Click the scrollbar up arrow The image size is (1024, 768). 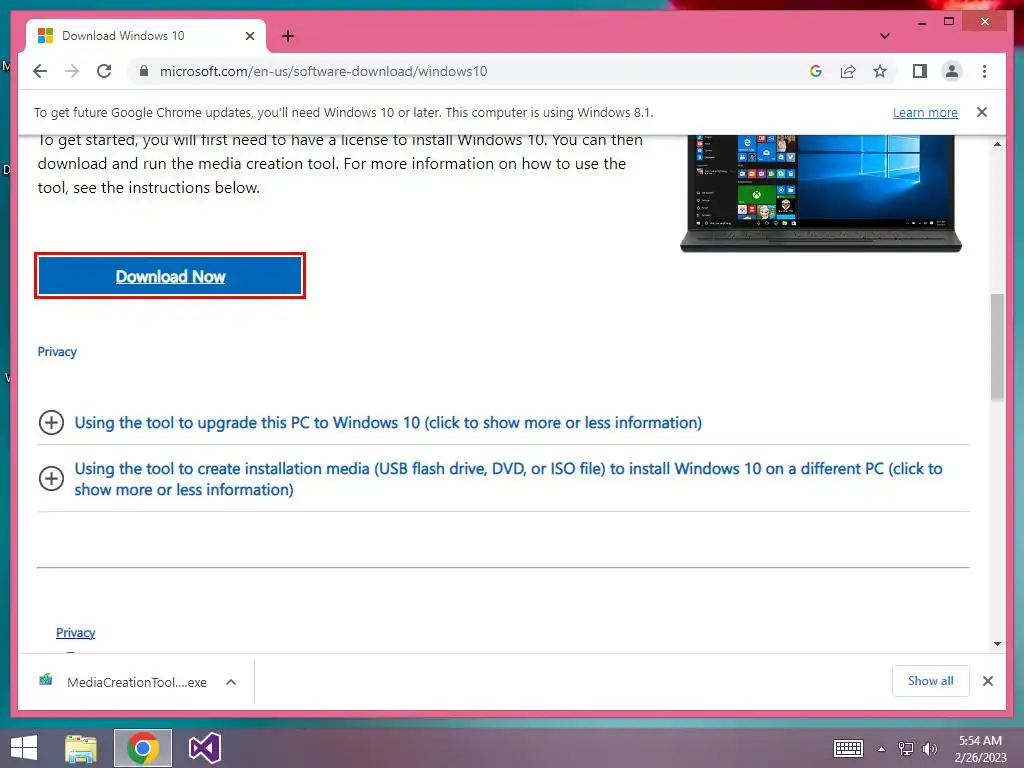997,144
